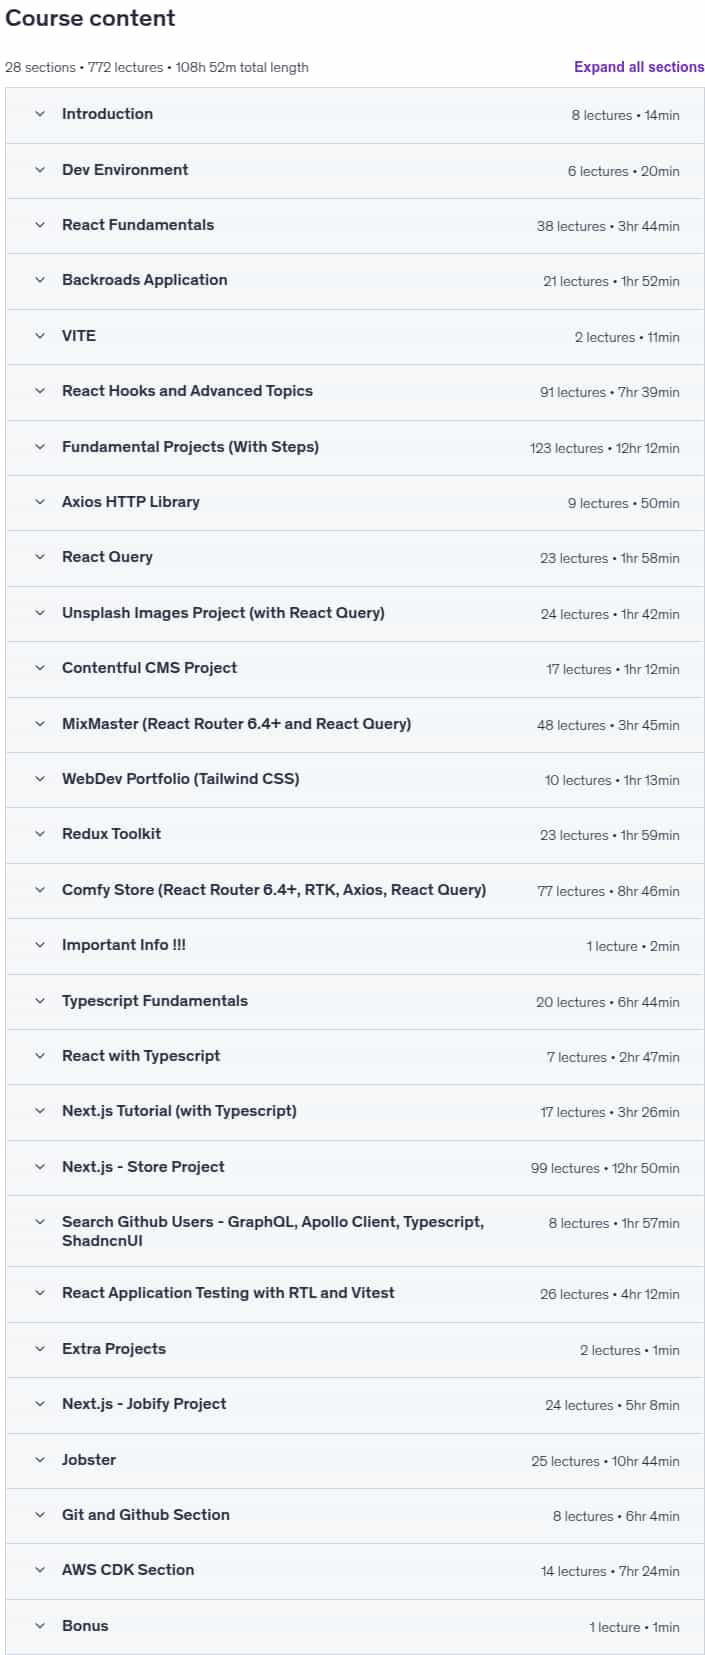
Task: Expand the VITE section chevron
Action: (40, 336)
